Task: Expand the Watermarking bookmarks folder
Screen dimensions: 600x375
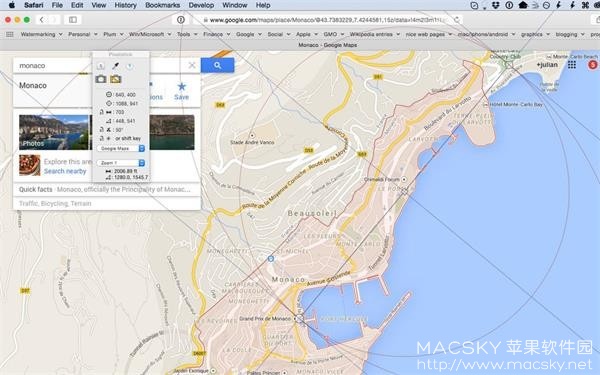Action: 42,34
